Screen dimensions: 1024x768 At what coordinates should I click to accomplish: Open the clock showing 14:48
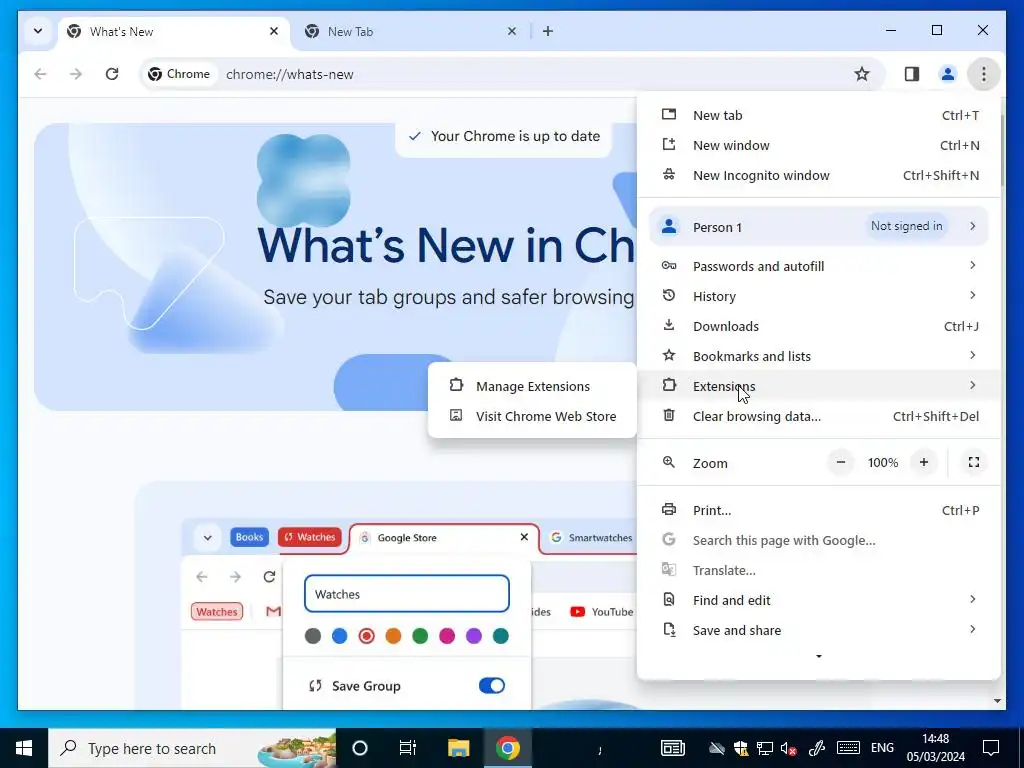pos(935,748)
